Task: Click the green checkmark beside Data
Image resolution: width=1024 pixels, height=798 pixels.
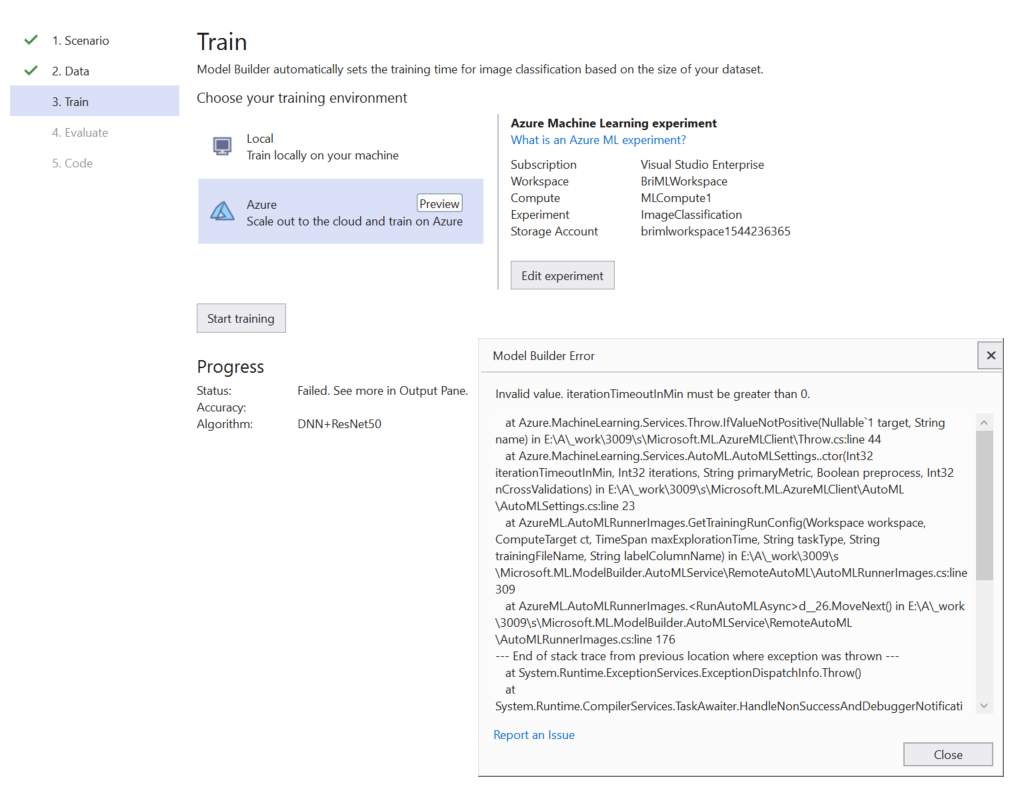Action: tap(31, 71)
